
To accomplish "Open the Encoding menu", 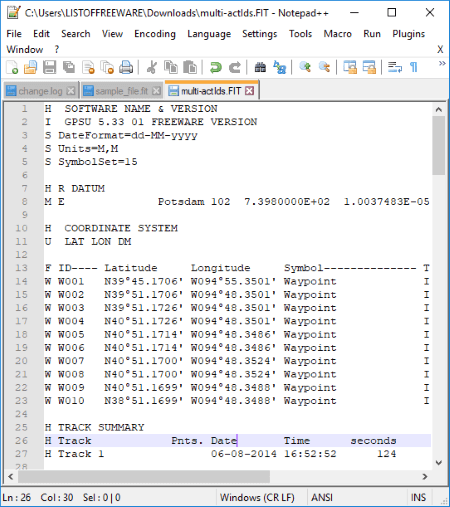I will [x=155, y=34].
